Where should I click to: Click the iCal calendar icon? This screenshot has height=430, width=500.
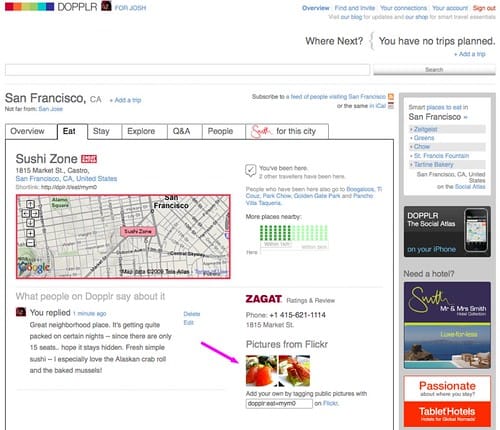click(391, 106)
